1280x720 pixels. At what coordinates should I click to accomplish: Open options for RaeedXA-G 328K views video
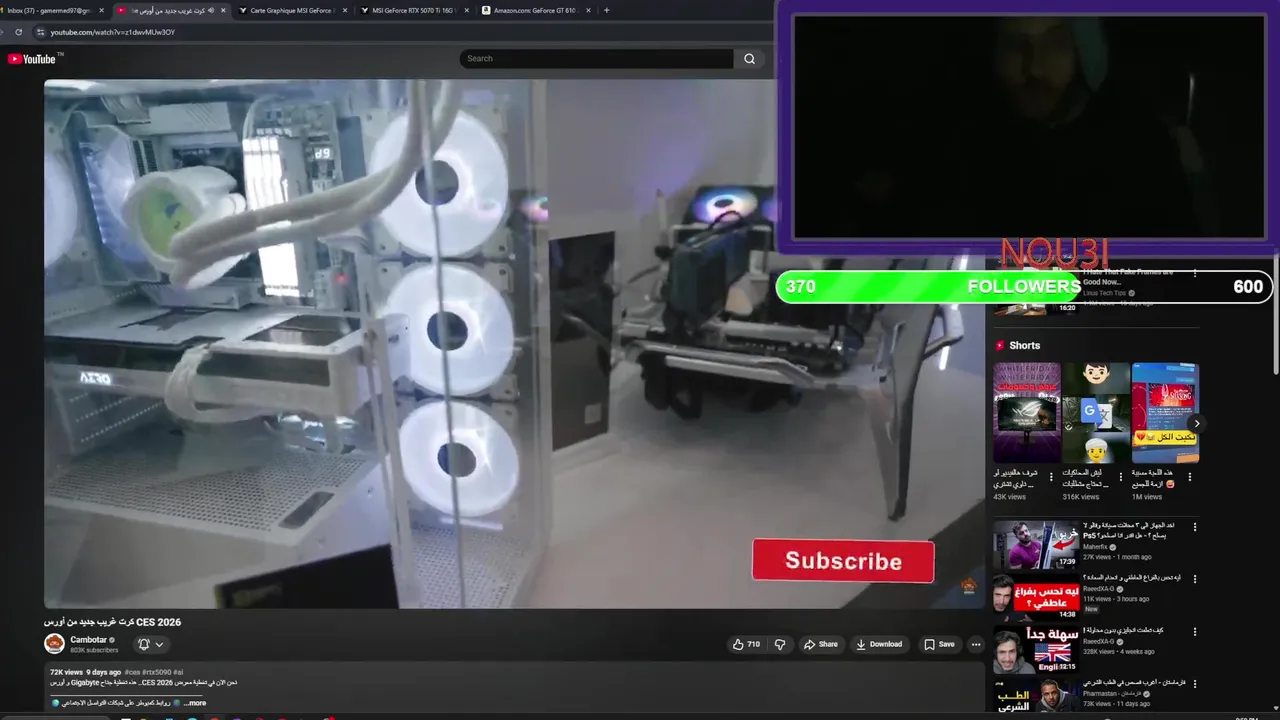(x=1194, y=632)
